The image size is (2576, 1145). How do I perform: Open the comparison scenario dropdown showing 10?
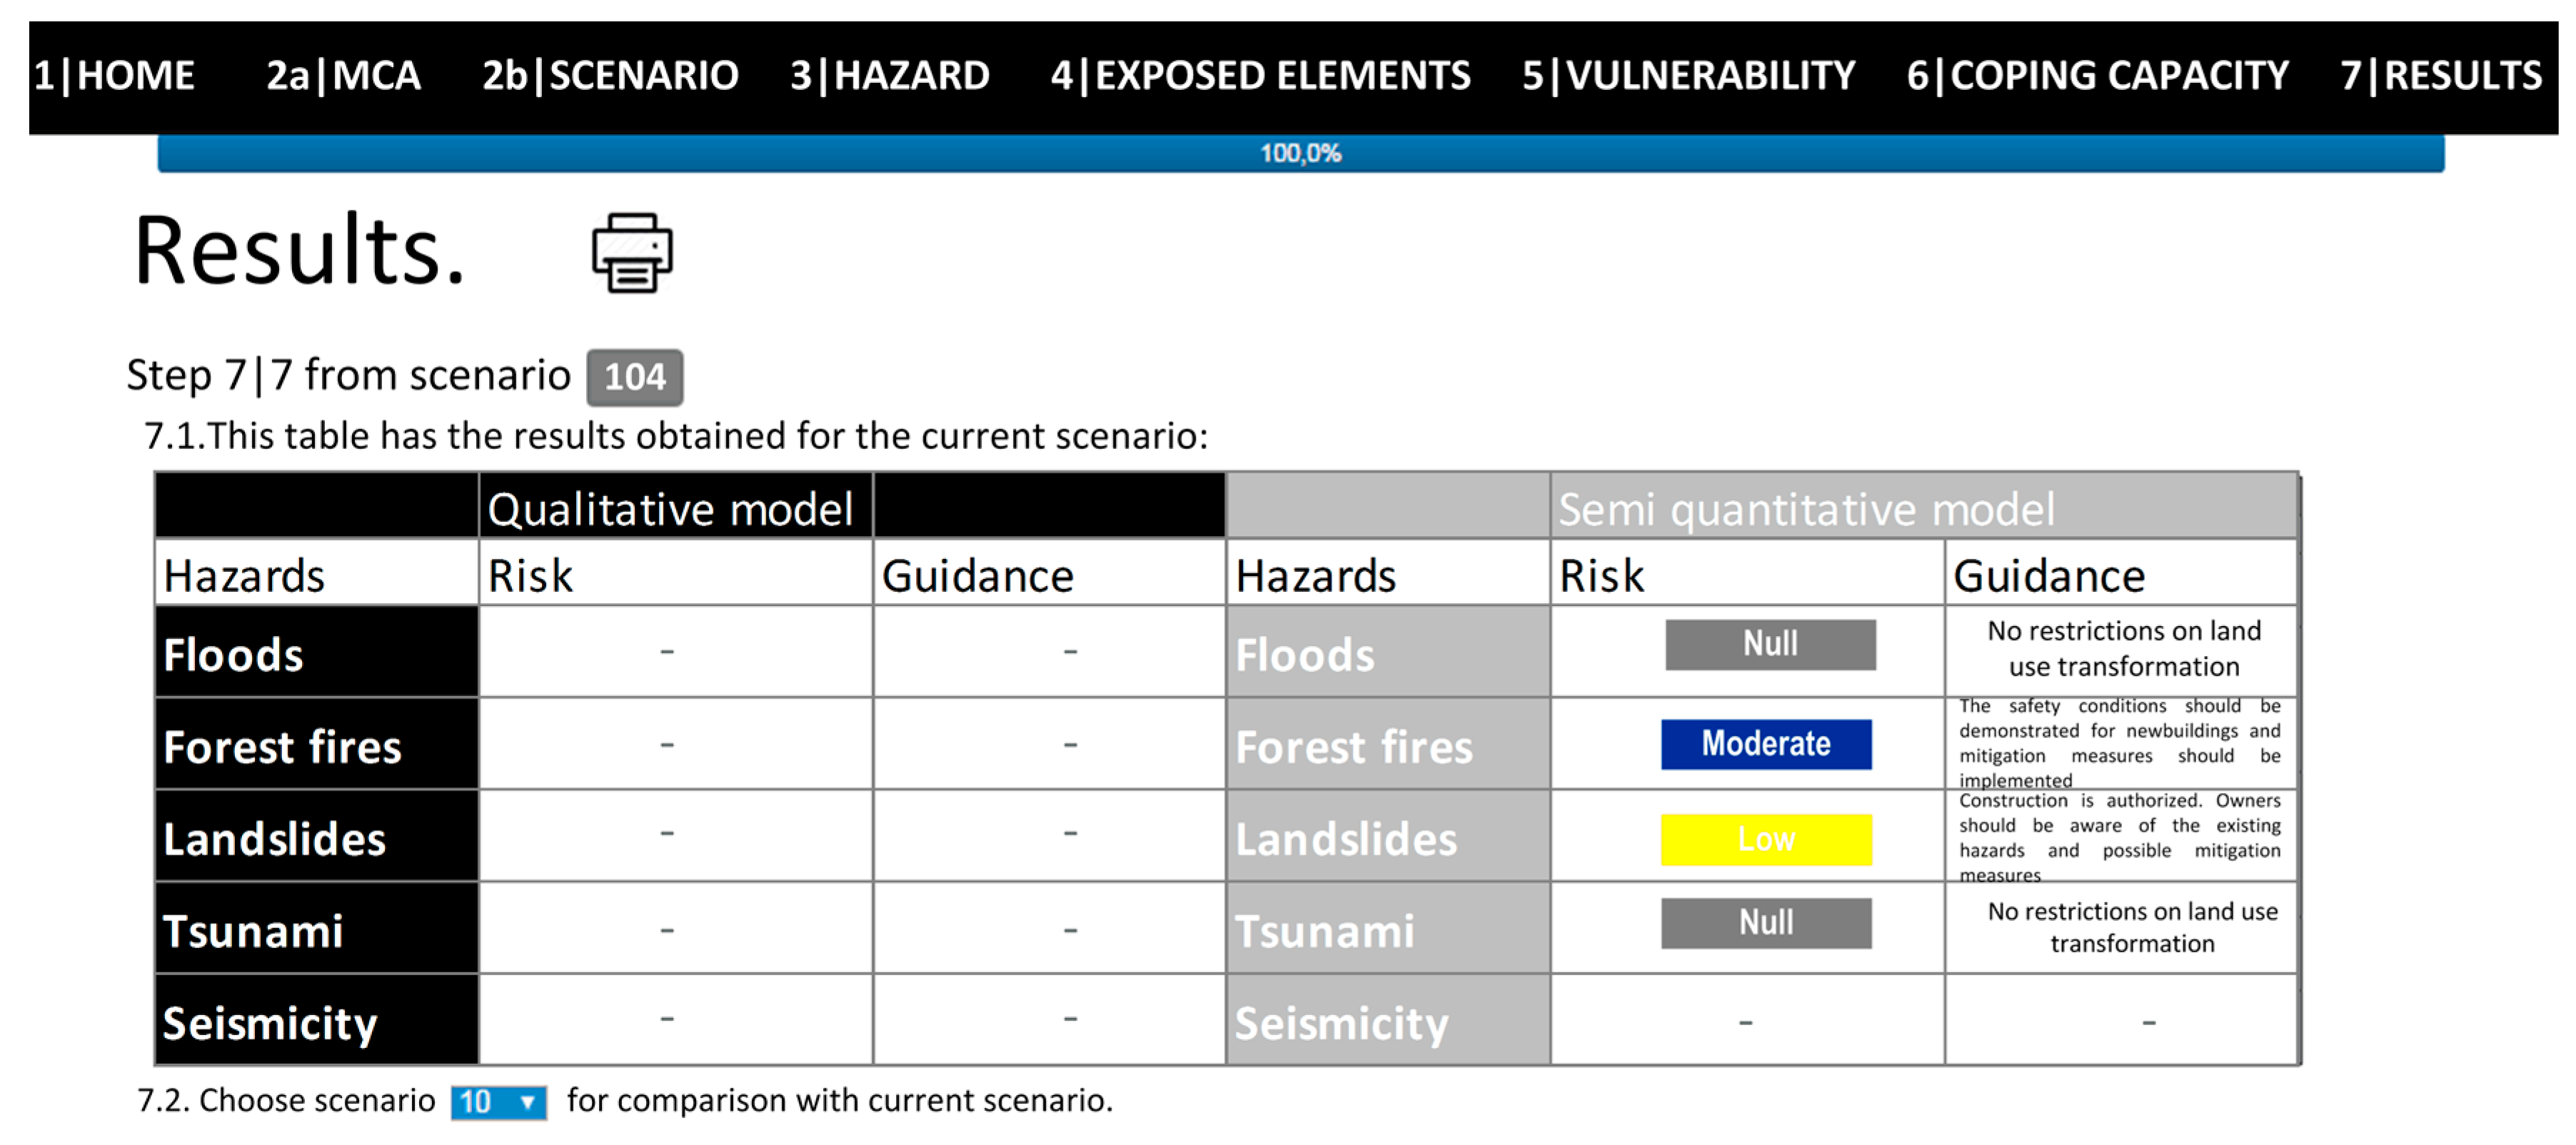(498, 1102)
